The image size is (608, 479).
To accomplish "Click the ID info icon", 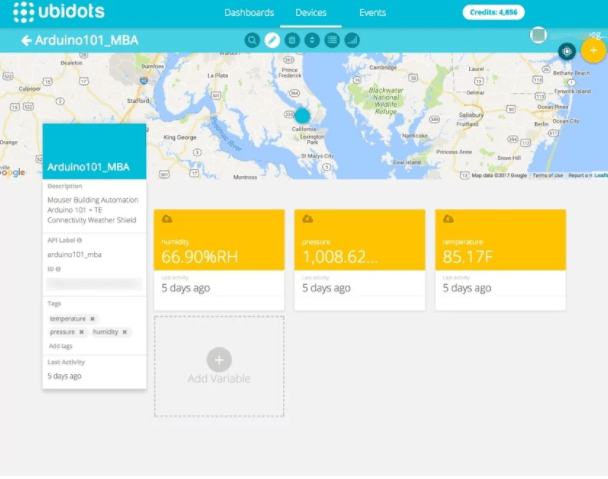I will (58, 269).
